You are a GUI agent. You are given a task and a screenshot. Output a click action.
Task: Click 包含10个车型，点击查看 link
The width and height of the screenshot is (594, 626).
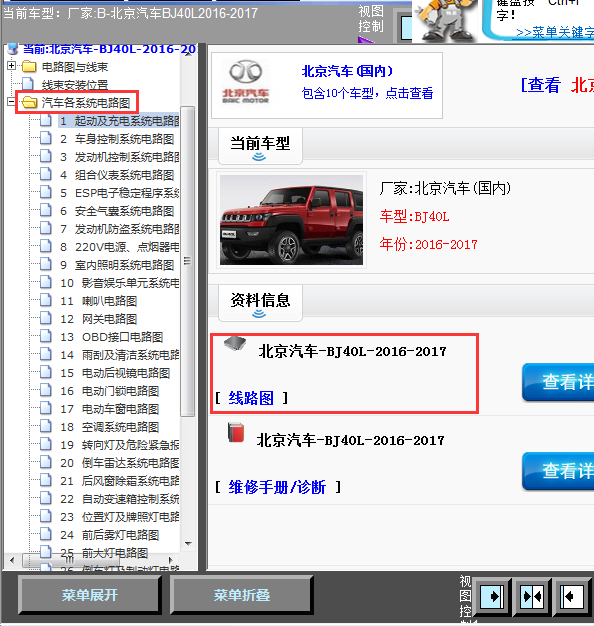(x=367, y=93)
